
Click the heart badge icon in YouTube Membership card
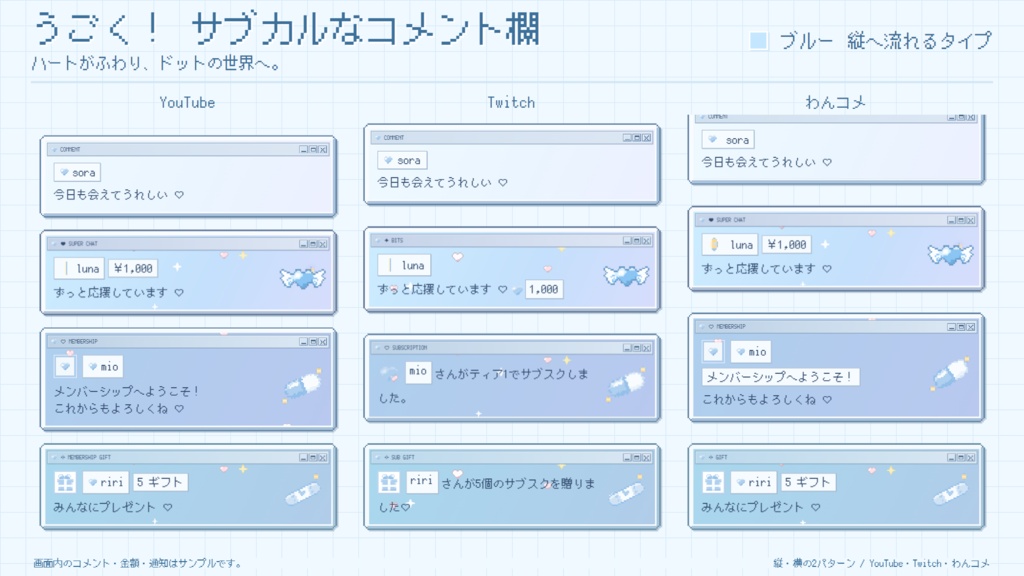[65, 366]
